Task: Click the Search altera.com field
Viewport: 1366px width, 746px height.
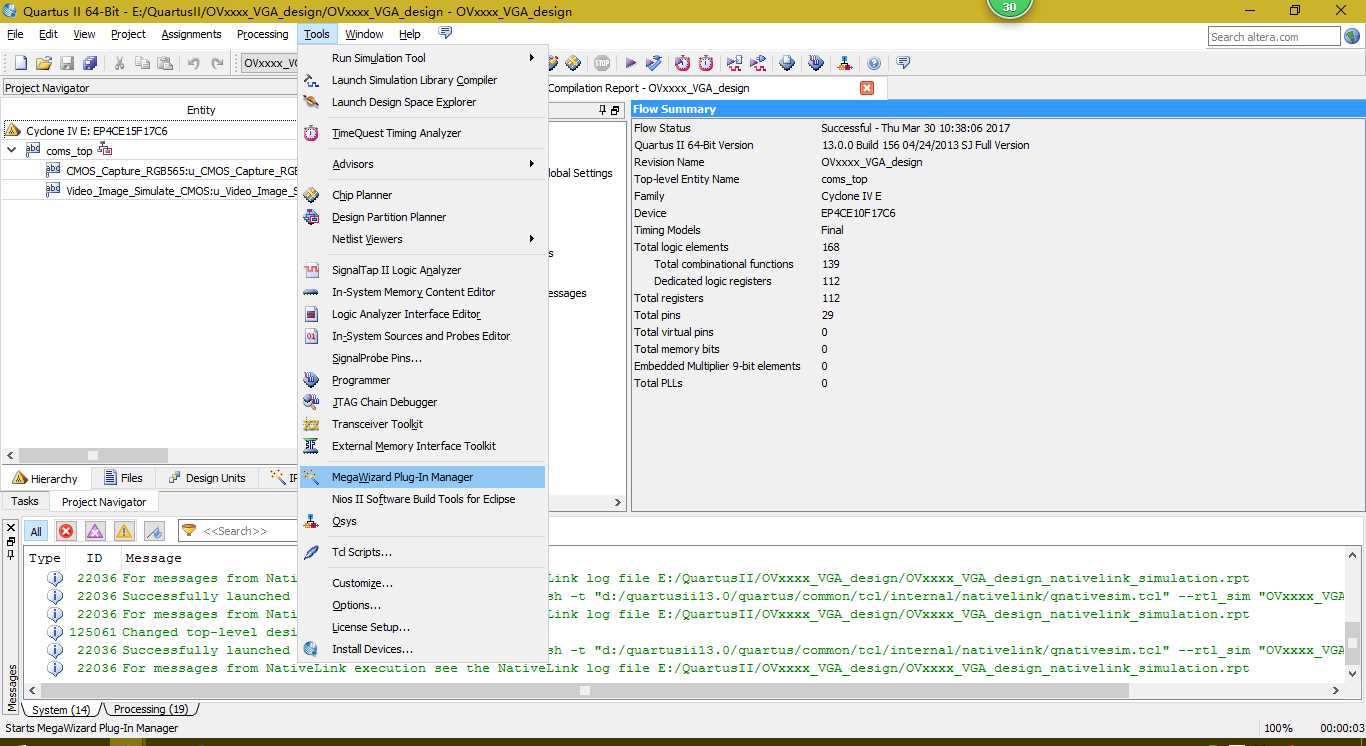Action: tap(1273, 37)
